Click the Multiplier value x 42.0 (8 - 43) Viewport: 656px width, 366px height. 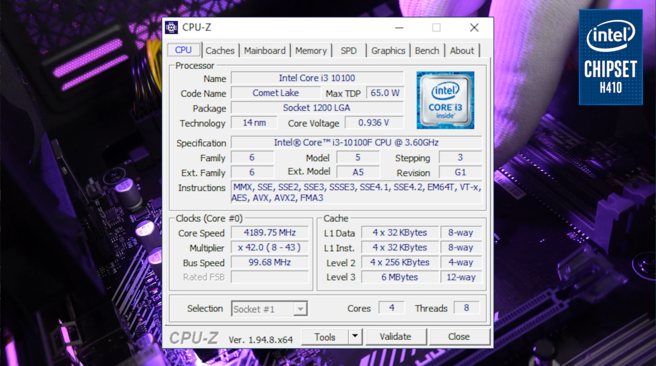point(270,247)
